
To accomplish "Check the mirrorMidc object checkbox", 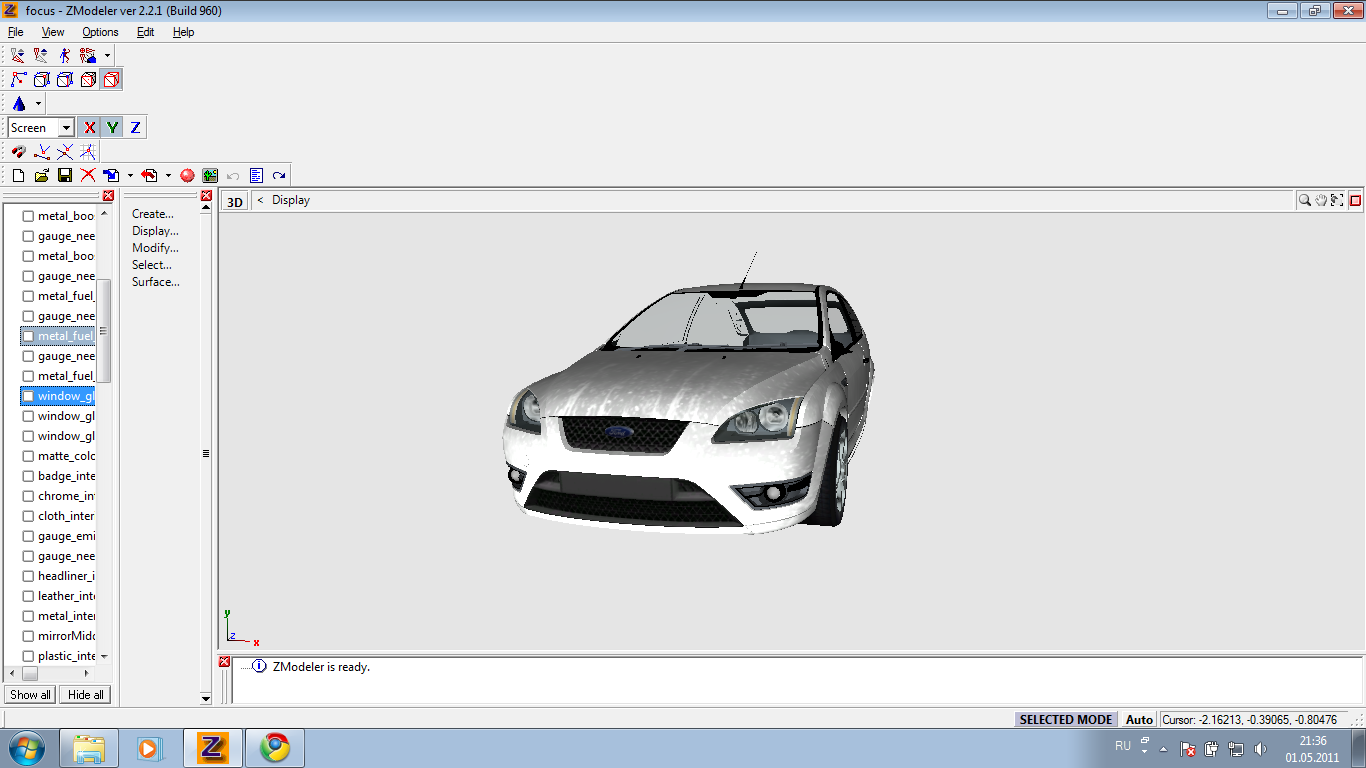I will 28,636.
